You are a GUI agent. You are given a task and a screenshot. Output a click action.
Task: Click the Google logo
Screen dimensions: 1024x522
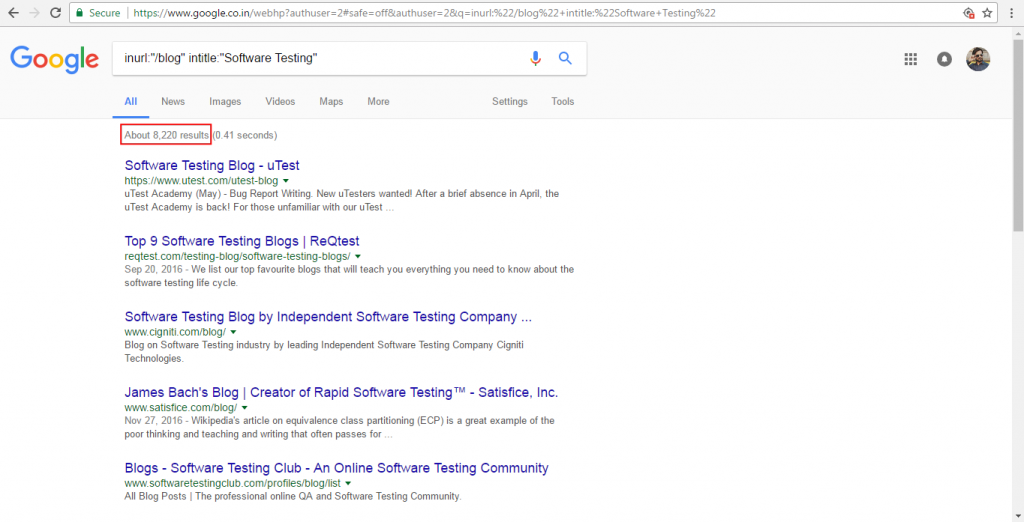coord(54,59)
